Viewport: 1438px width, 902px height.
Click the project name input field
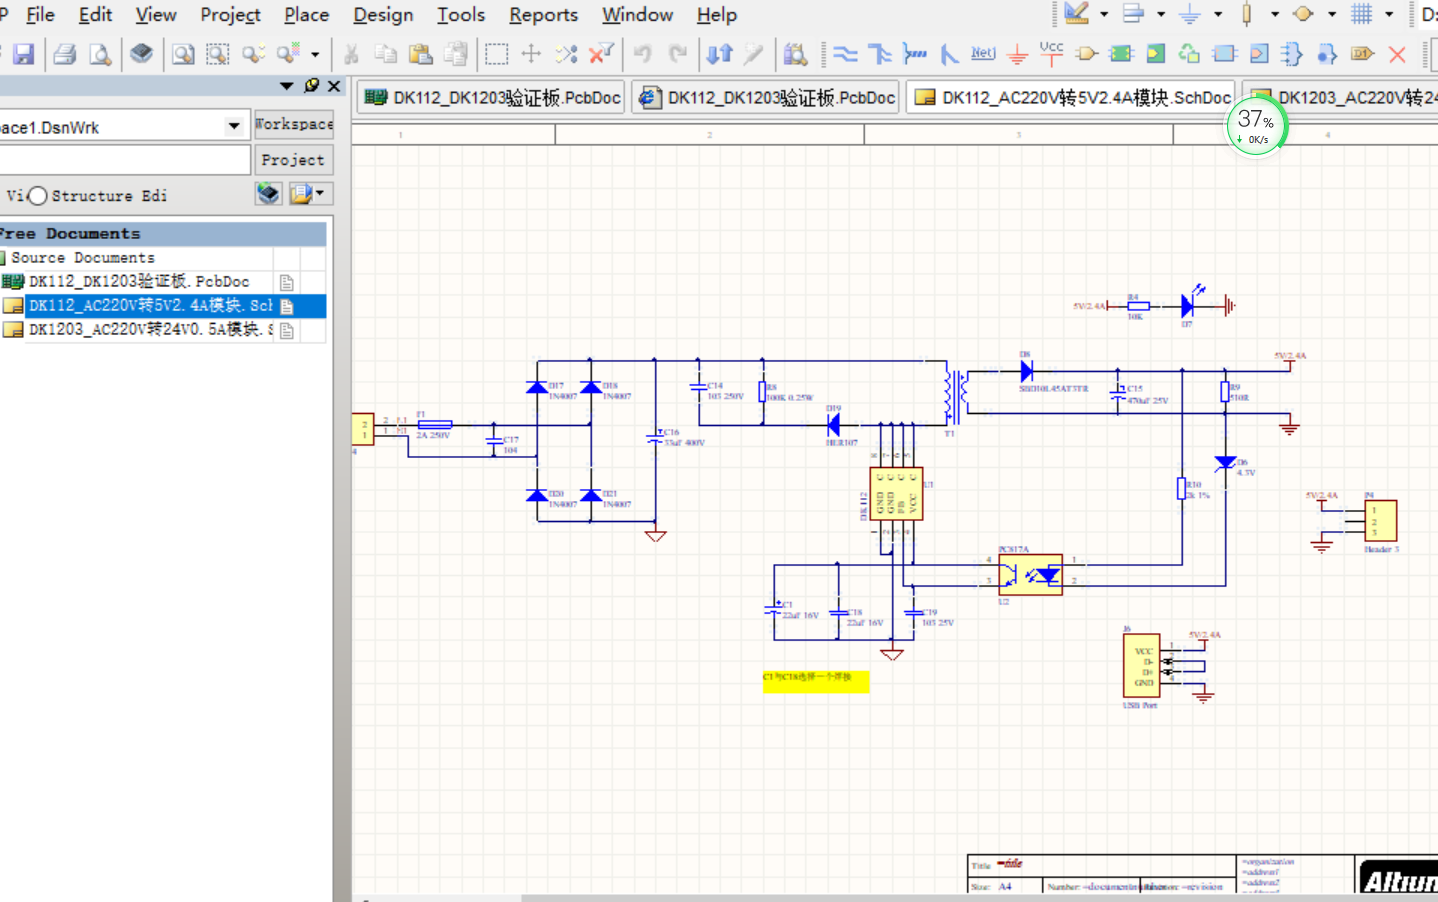pos(124,160)
